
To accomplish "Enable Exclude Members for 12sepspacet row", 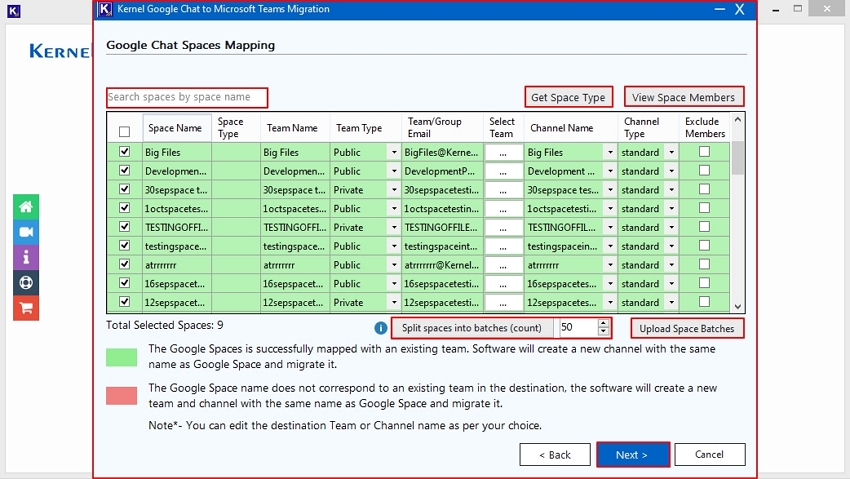I will (704, 301).
